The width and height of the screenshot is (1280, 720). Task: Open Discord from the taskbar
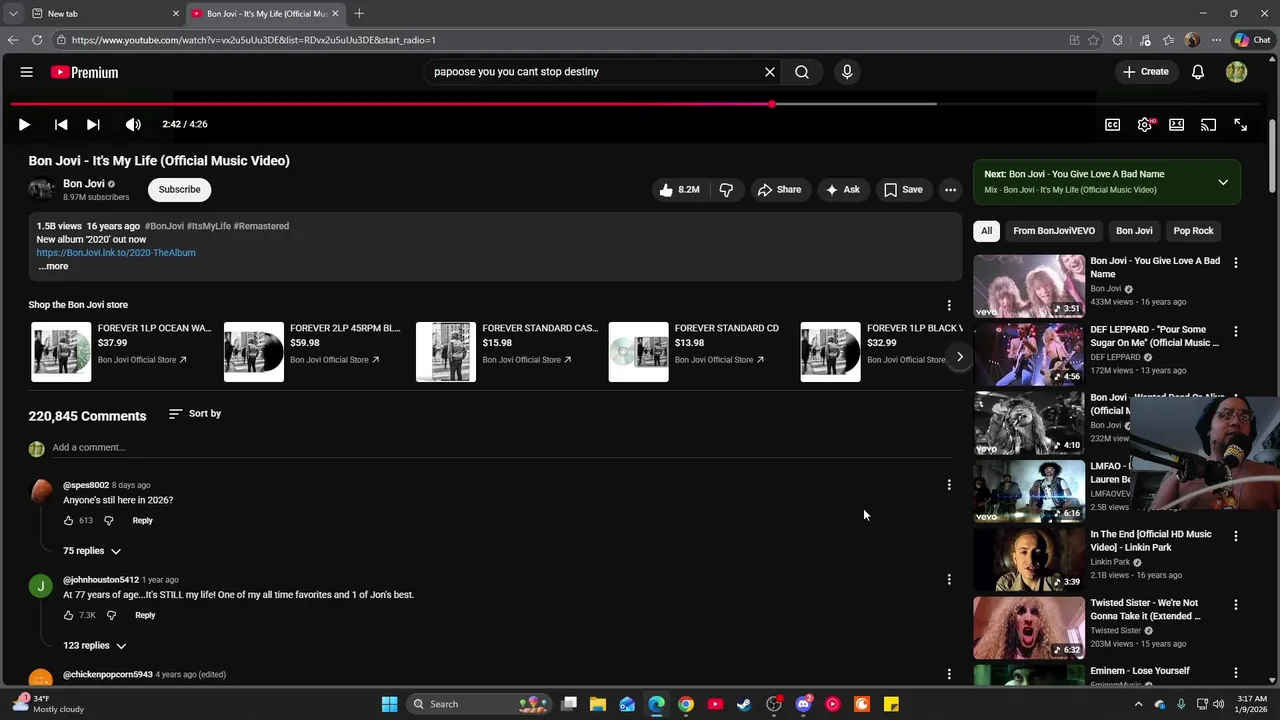(803, 704)
